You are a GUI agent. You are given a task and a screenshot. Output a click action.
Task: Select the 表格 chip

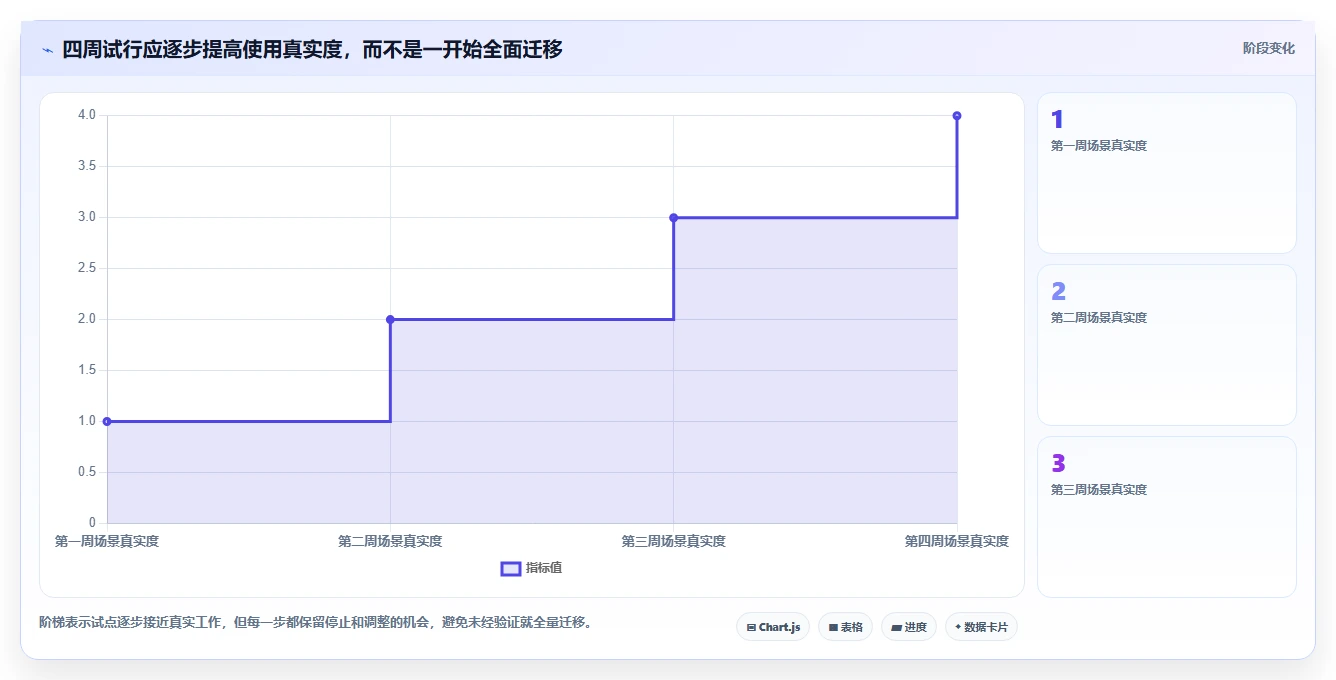pos(845,627)
